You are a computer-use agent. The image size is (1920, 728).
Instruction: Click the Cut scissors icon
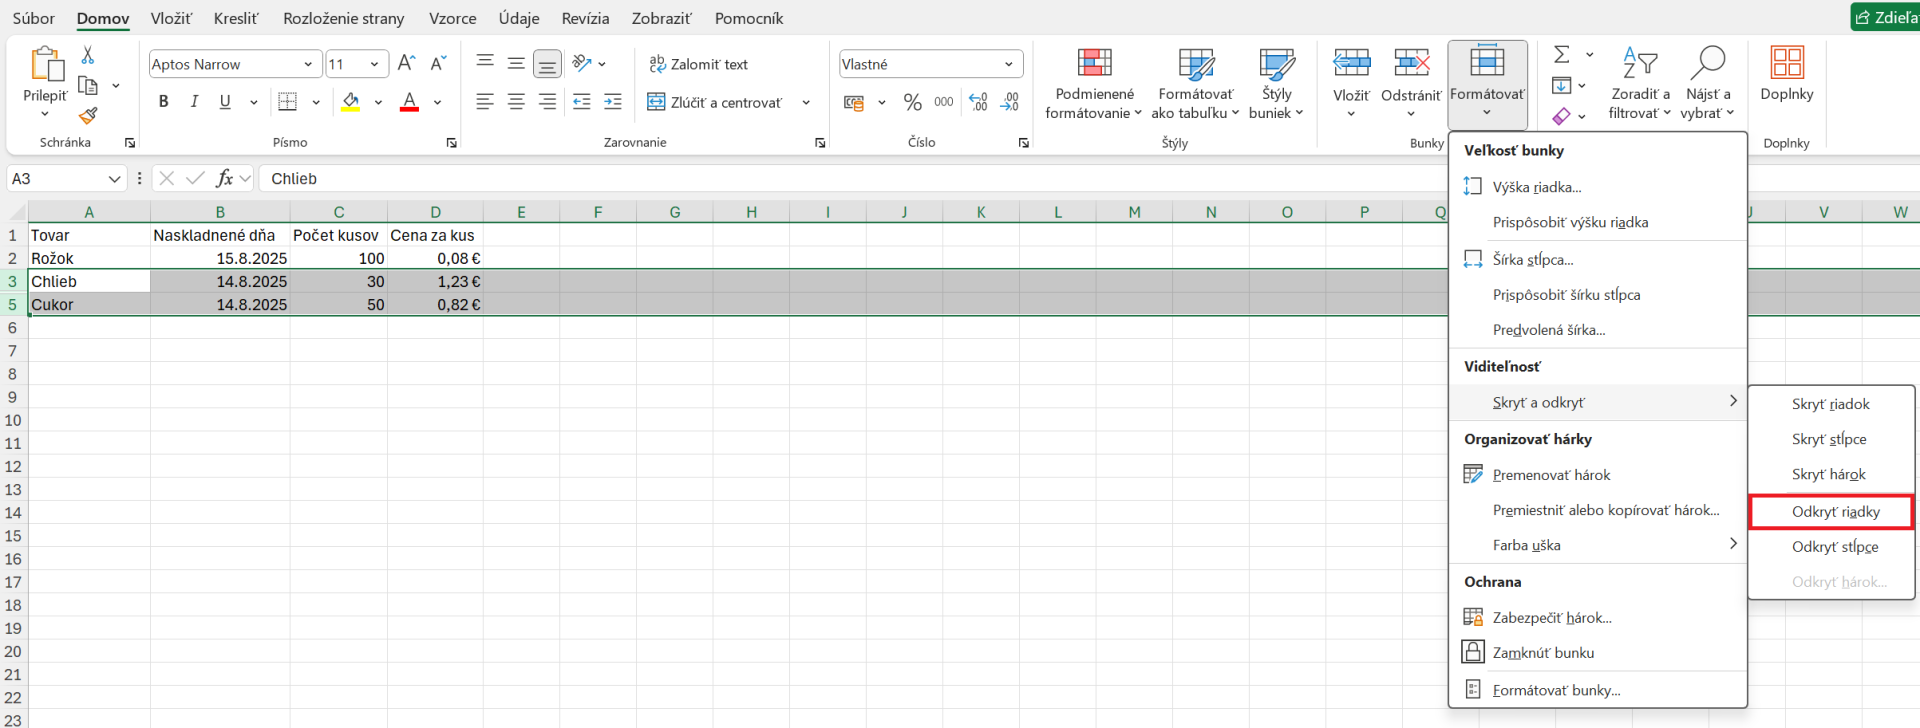pos(88,56)
